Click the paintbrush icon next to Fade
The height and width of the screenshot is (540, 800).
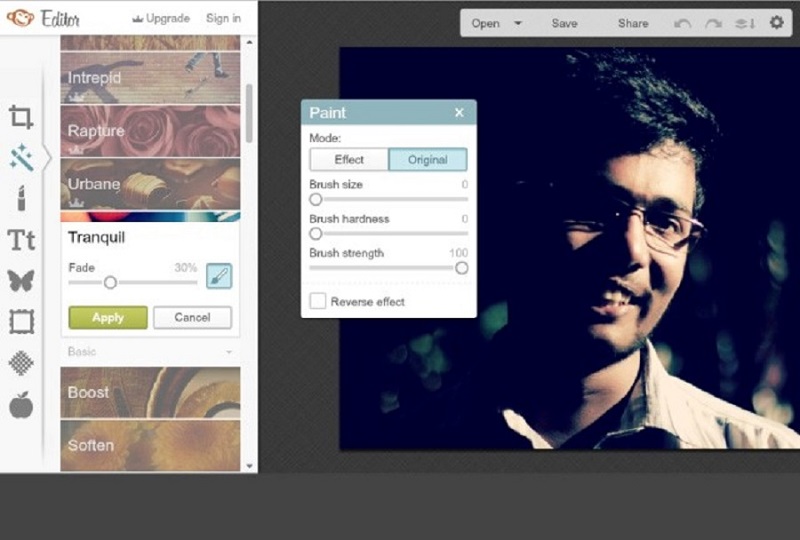coord(219,276)
